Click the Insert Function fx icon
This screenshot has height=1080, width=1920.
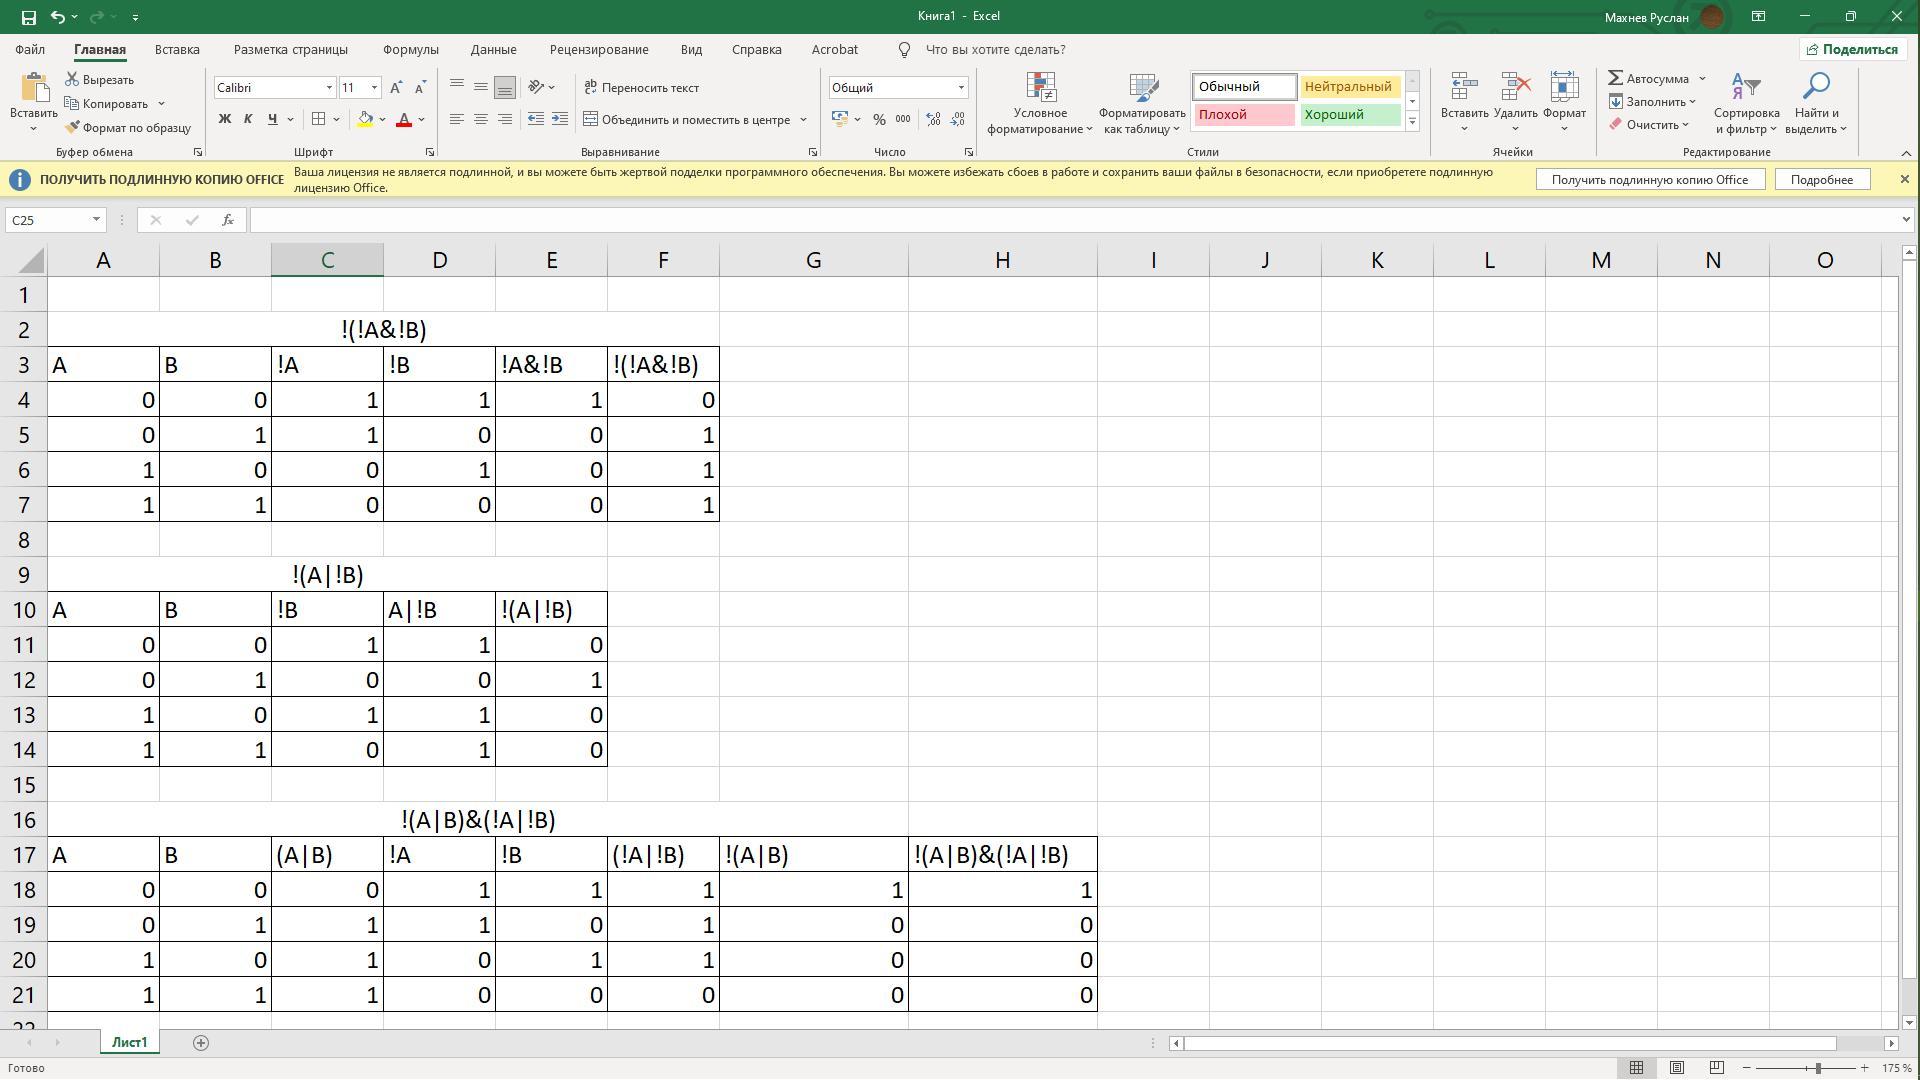pyautogui.click(x=228, y=220)
